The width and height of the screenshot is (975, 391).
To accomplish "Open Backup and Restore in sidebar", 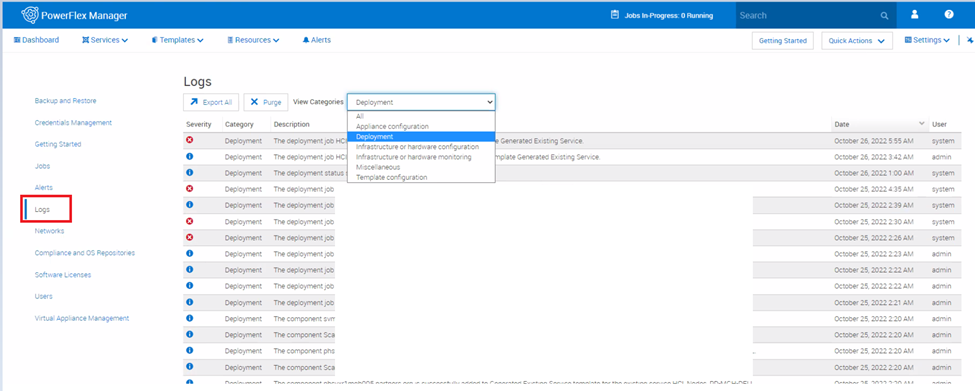I will click(x=65, y=101).
